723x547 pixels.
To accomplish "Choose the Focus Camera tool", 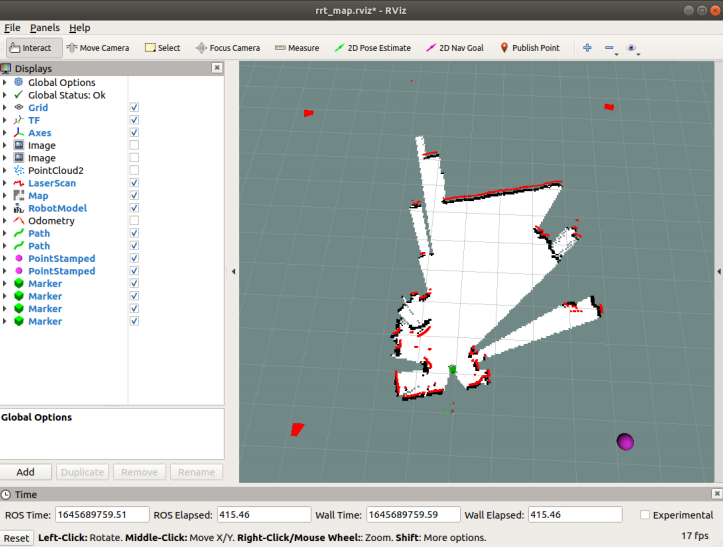I will (228, 47).
